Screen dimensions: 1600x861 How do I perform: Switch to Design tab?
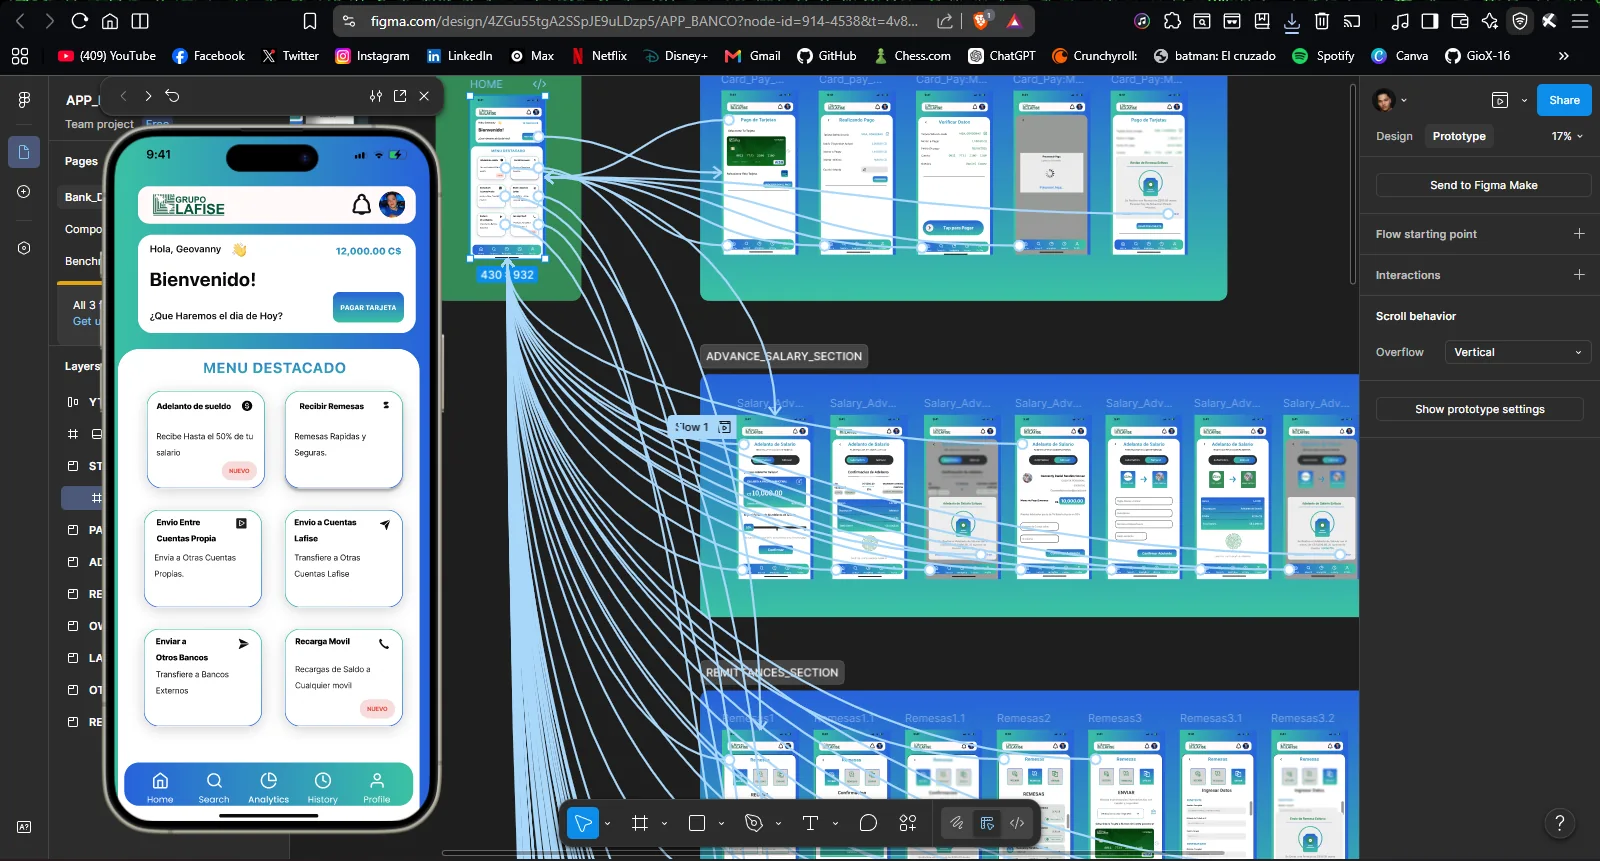[x=1394, y=136]
